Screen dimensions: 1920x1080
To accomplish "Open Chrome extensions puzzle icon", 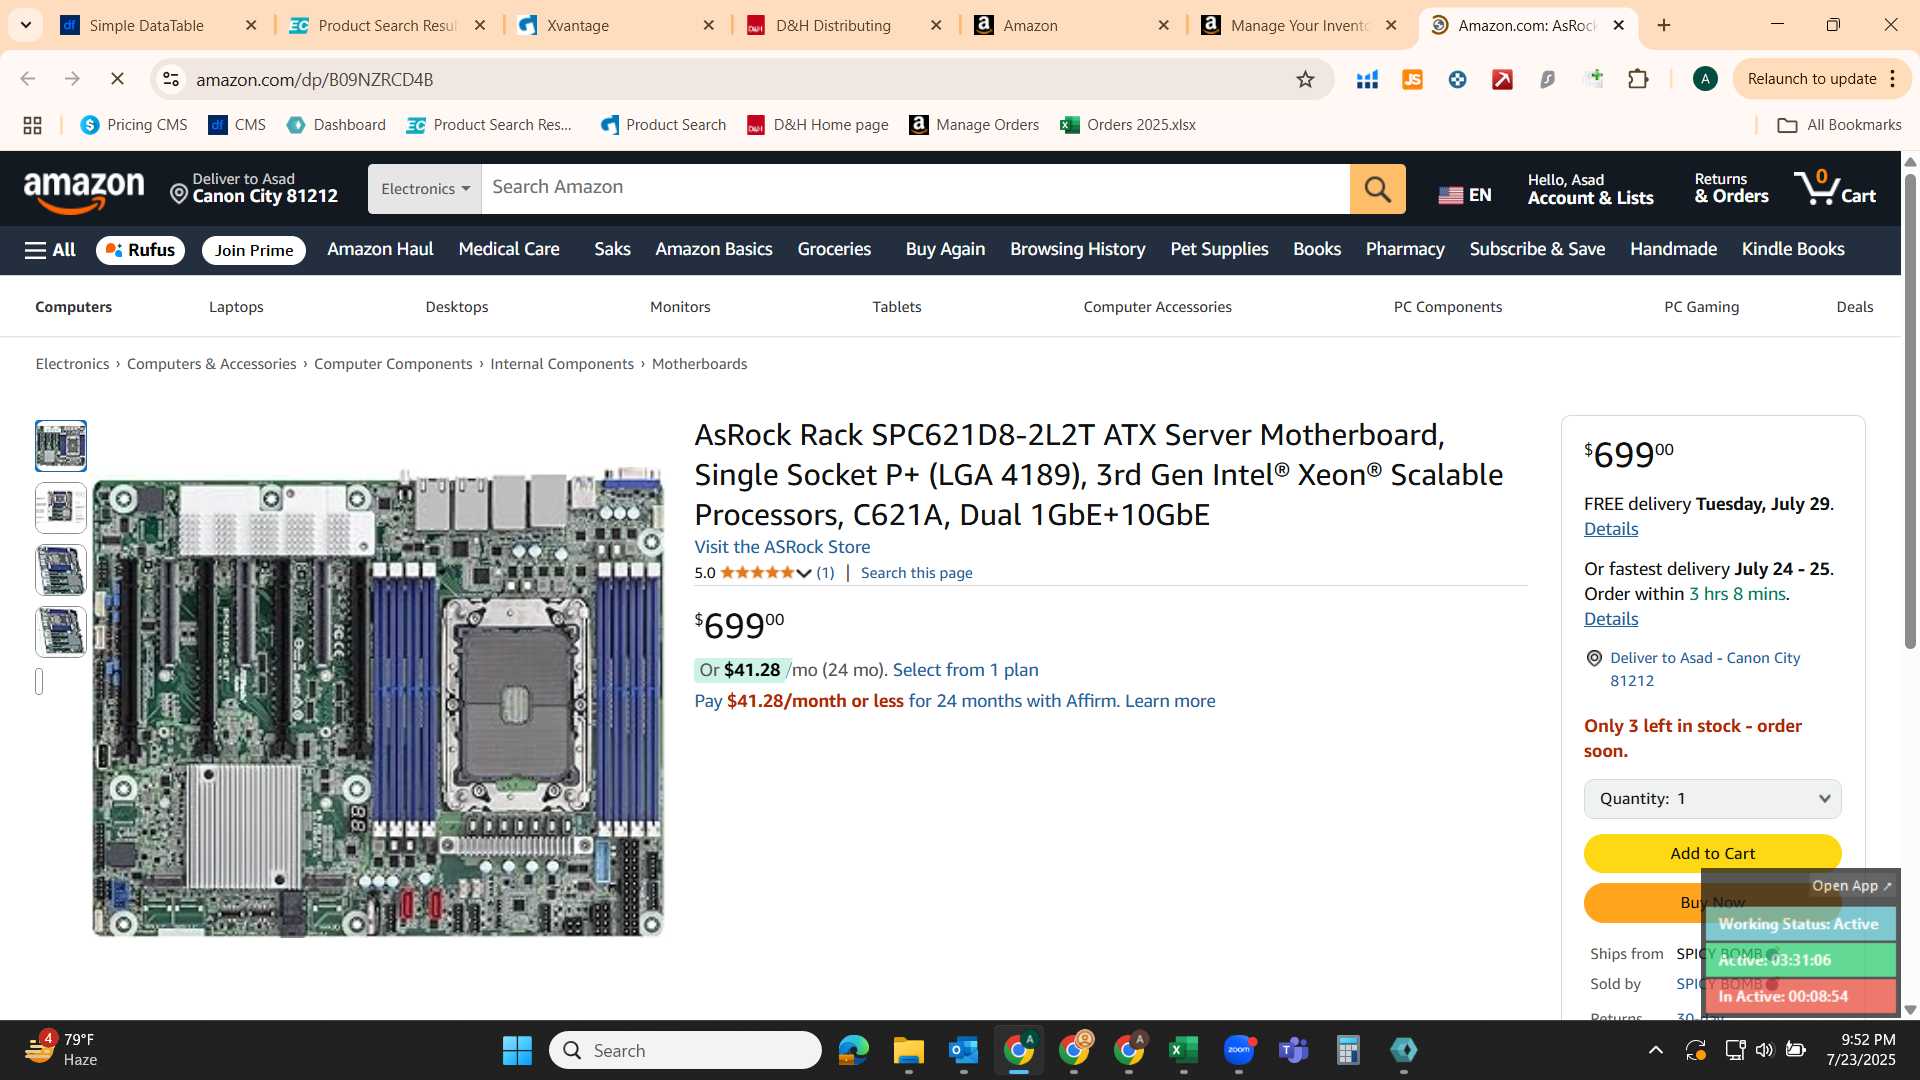I will tap(1638, 79).
